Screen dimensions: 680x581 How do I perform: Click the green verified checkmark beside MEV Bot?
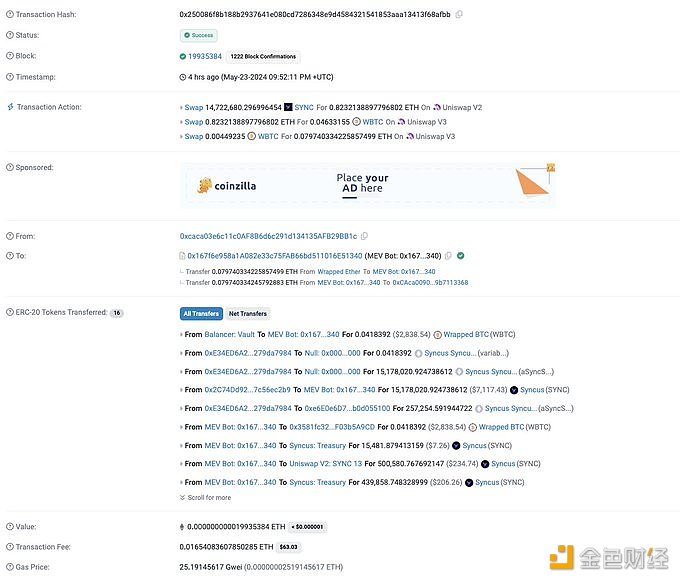point(461,256)
